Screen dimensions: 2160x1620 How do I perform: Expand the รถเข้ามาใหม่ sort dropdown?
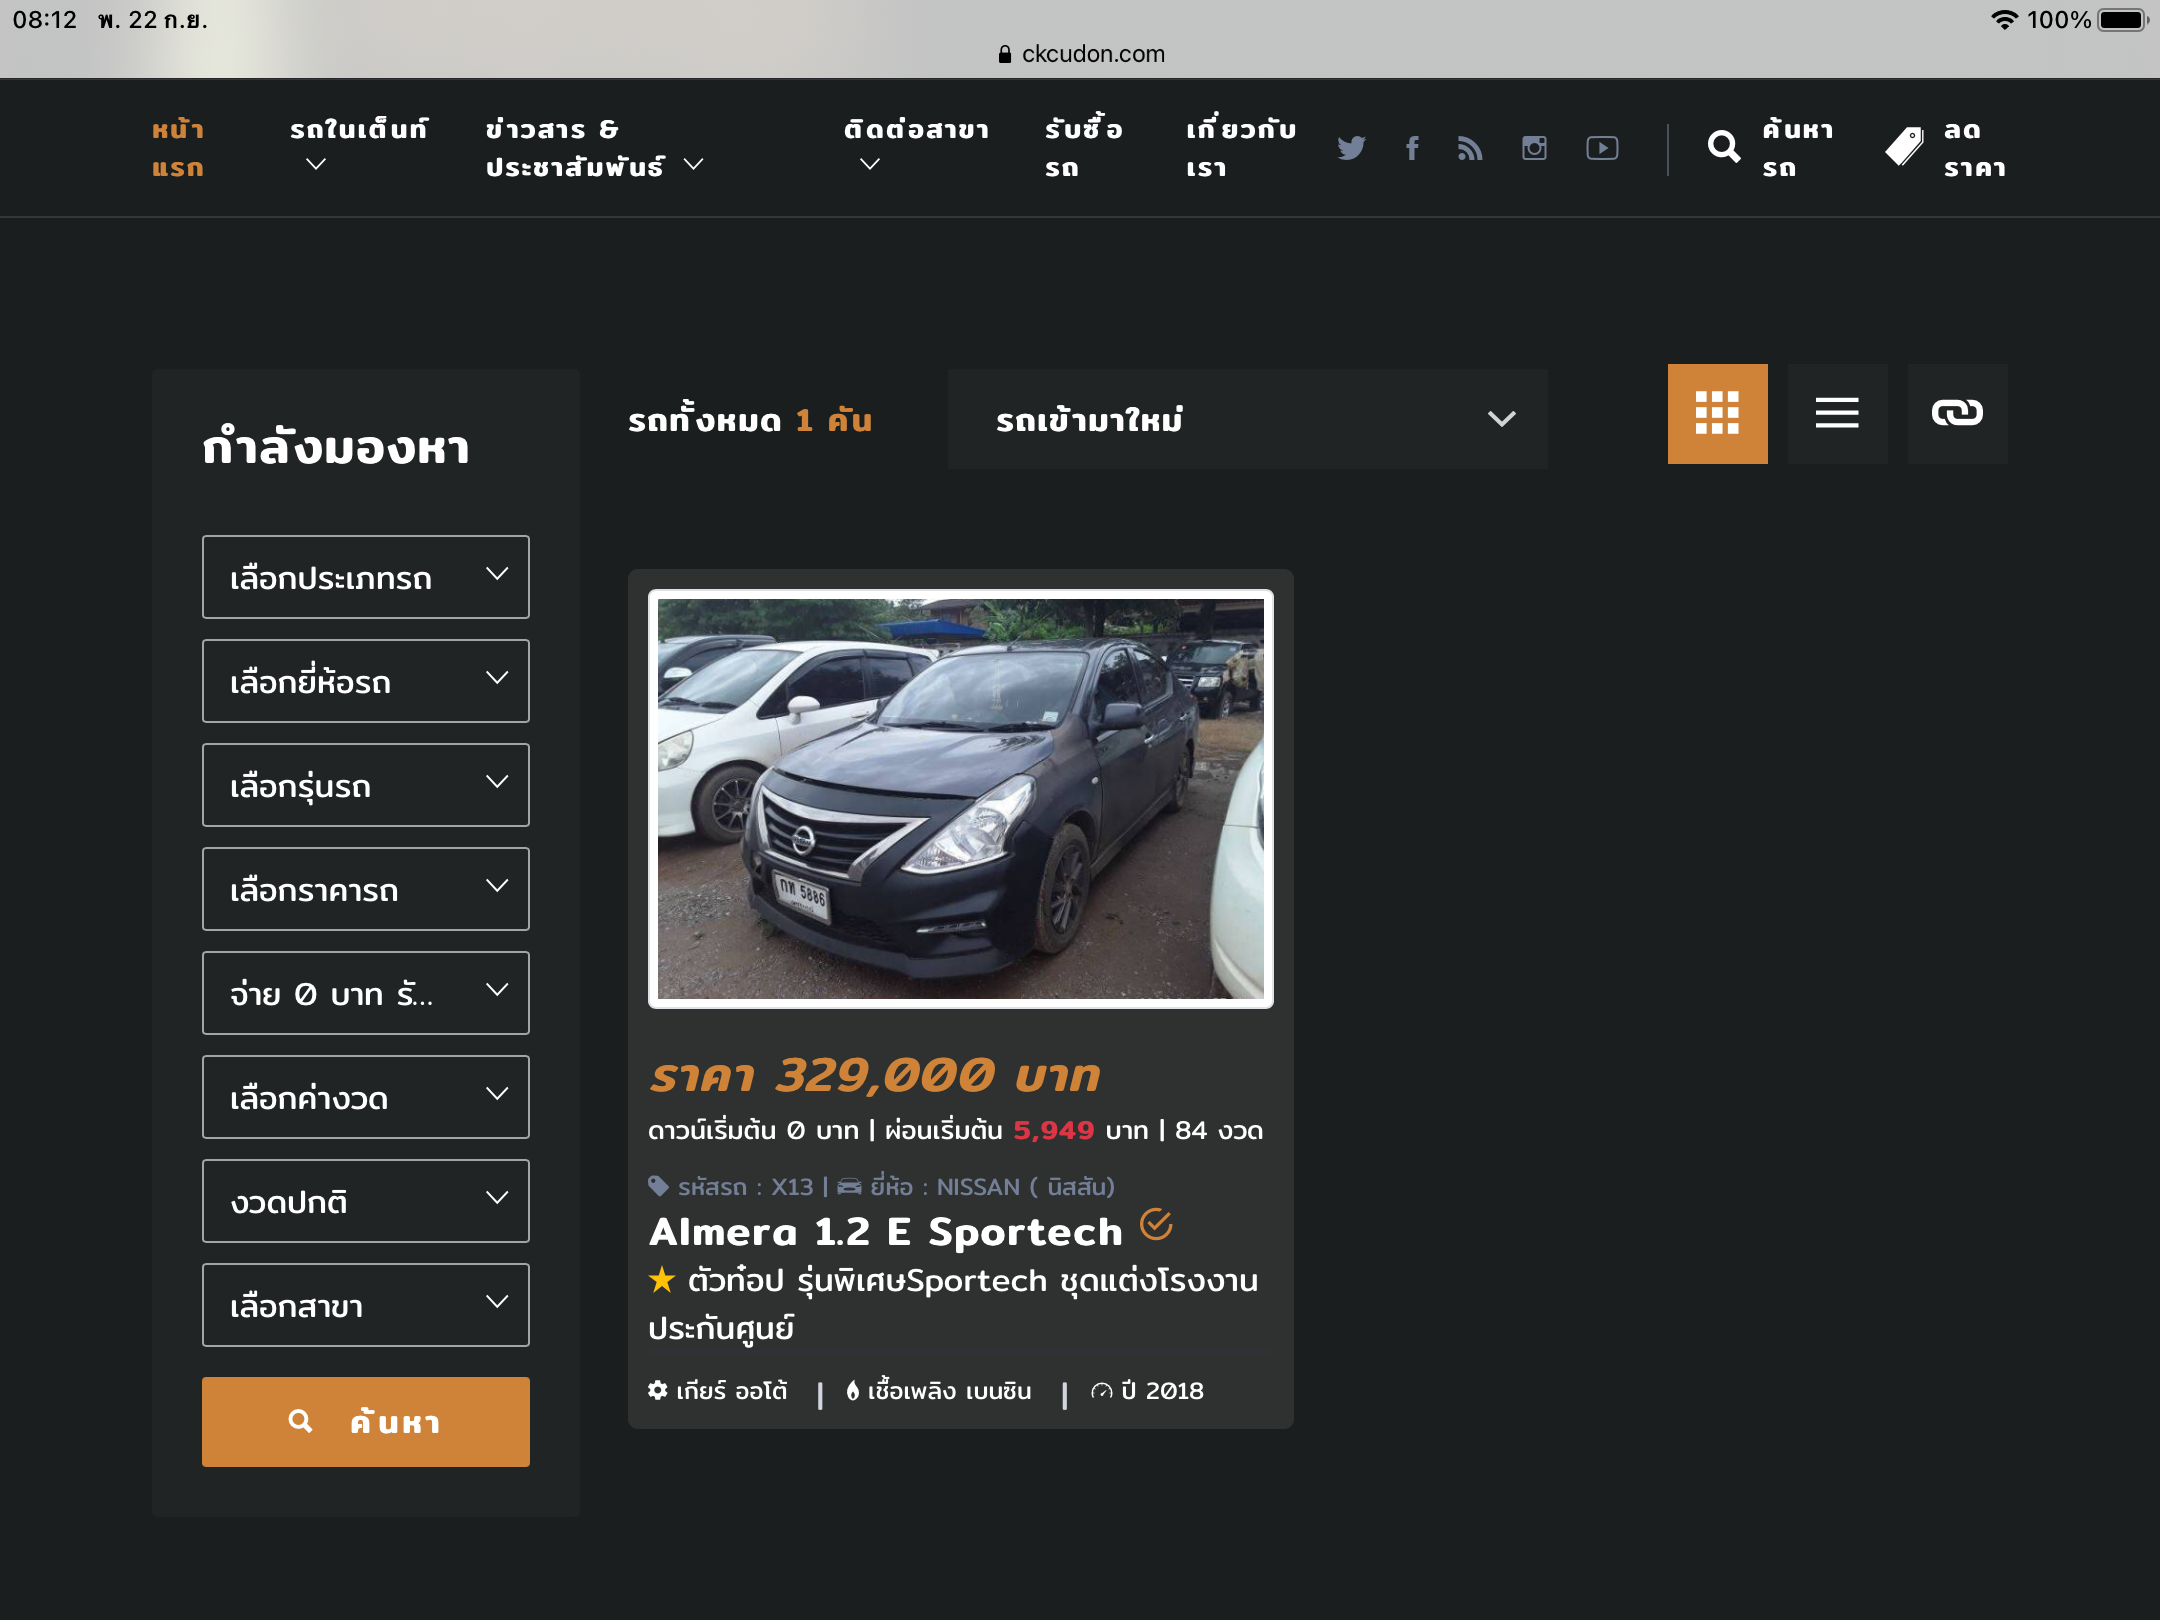(x=1247, y=419)
